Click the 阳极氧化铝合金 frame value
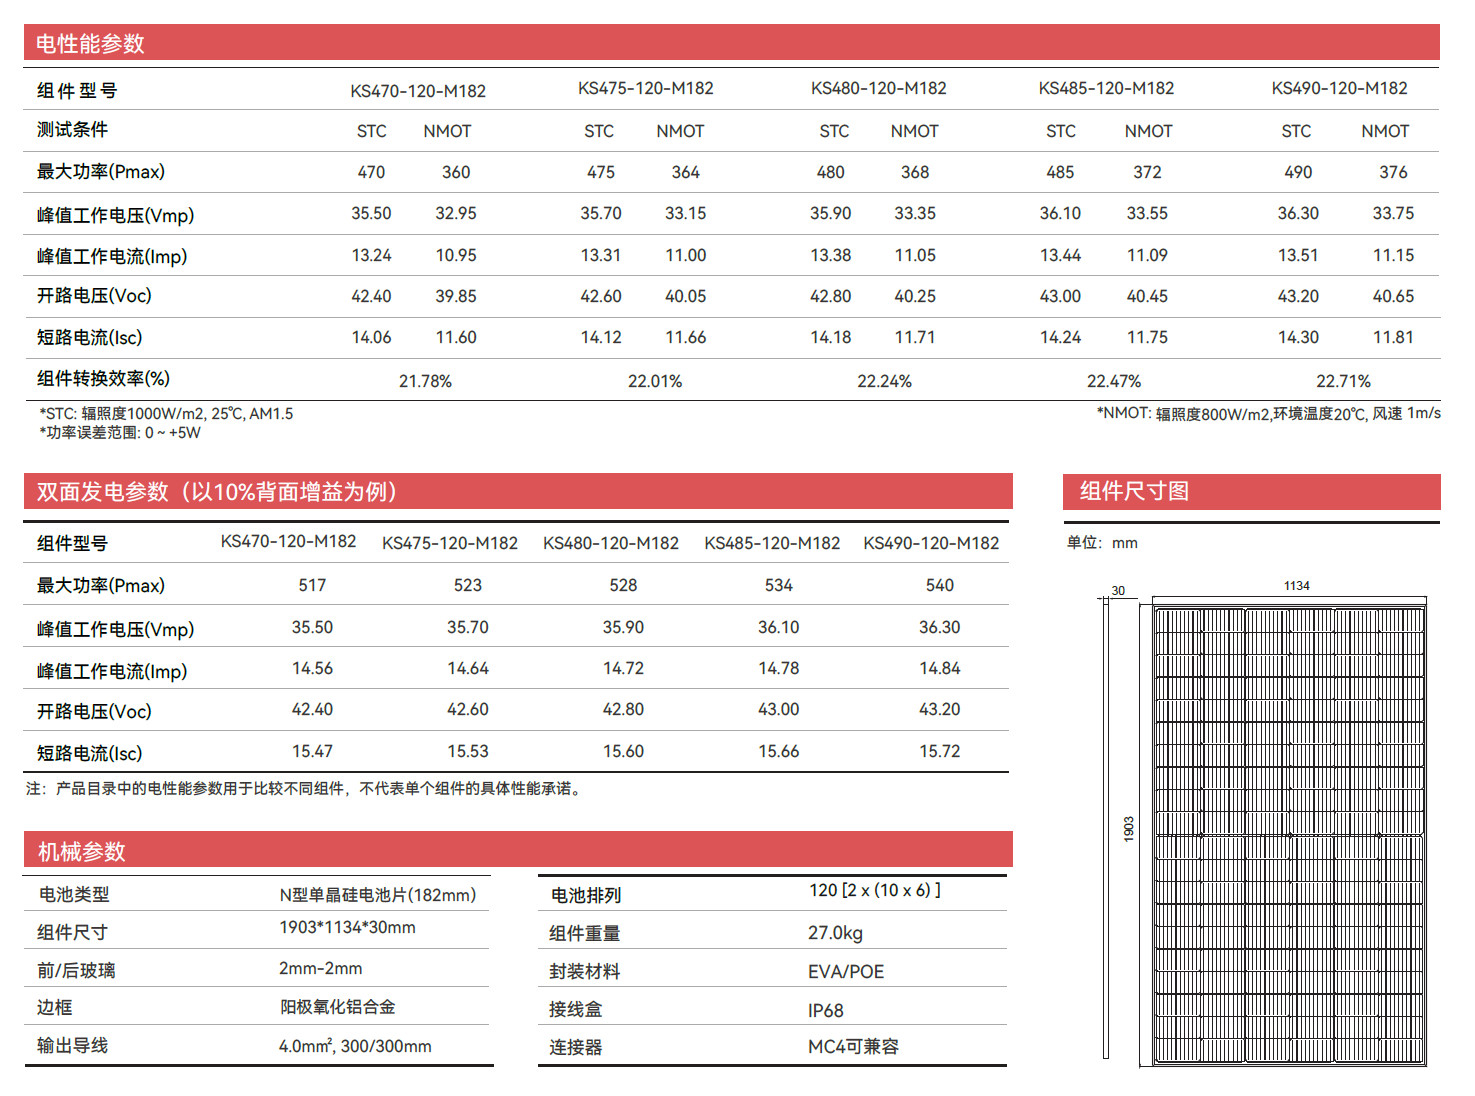The image size is (1475, 1096). point(337,1007)
